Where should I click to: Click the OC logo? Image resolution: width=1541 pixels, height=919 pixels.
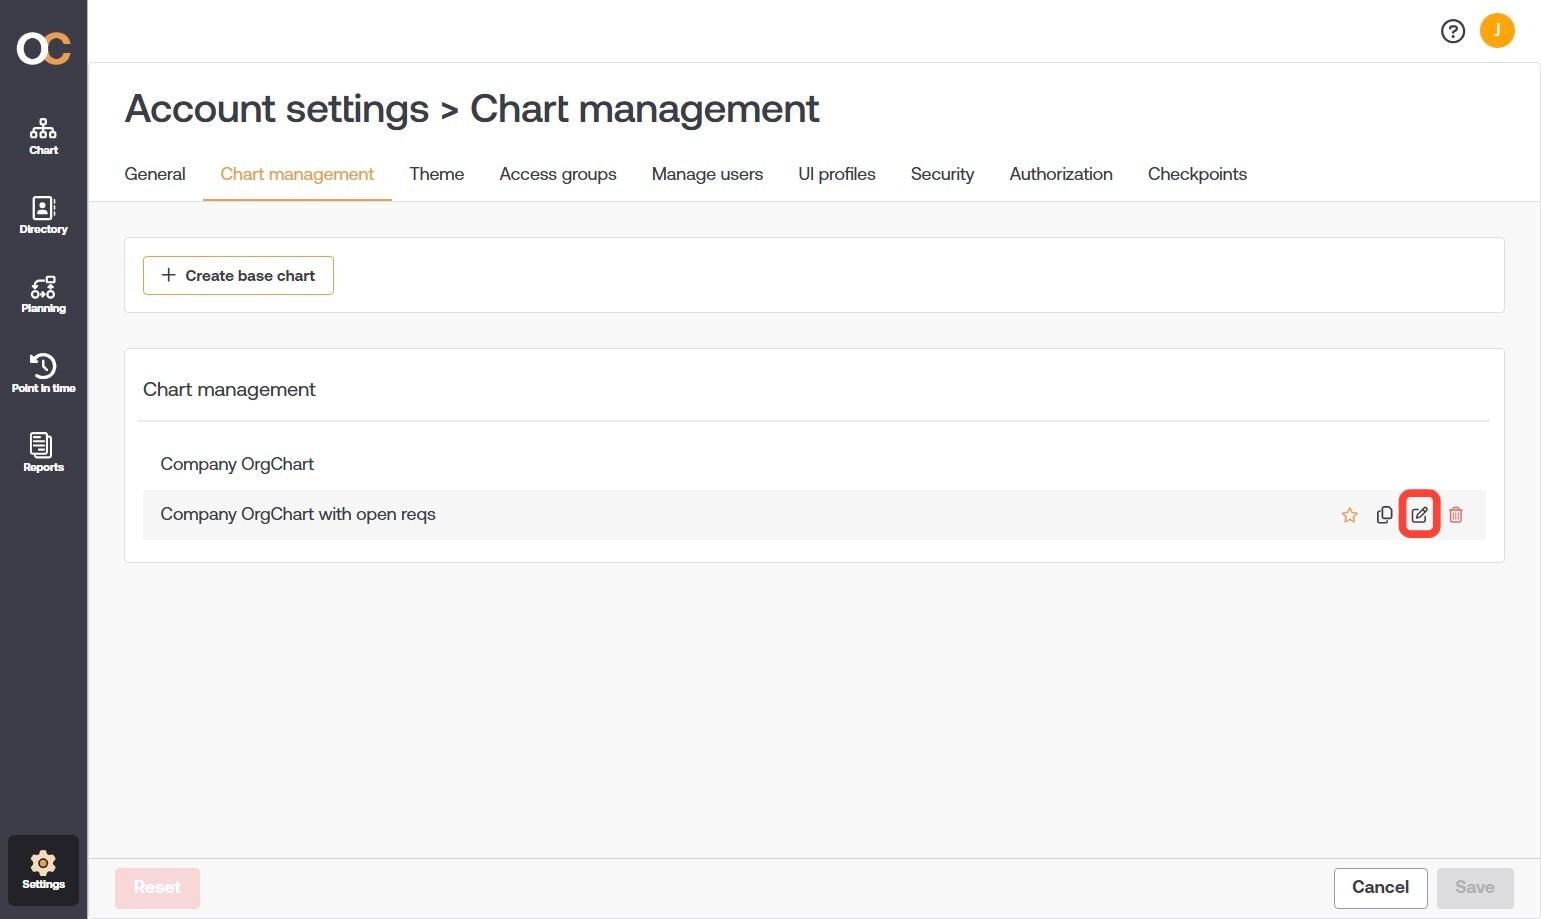tap(43, 47)
